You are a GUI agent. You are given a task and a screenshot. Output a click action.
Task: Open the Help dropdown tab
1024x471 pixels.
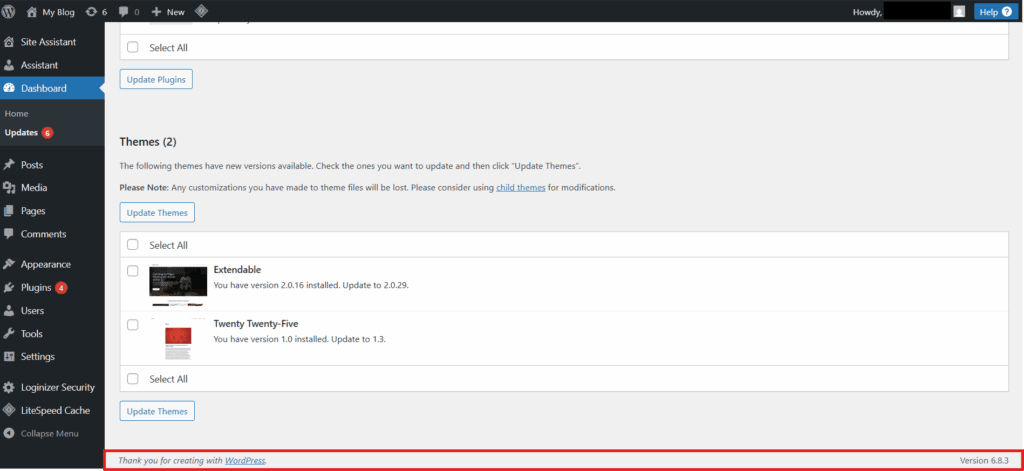click(x=997, y=12)
